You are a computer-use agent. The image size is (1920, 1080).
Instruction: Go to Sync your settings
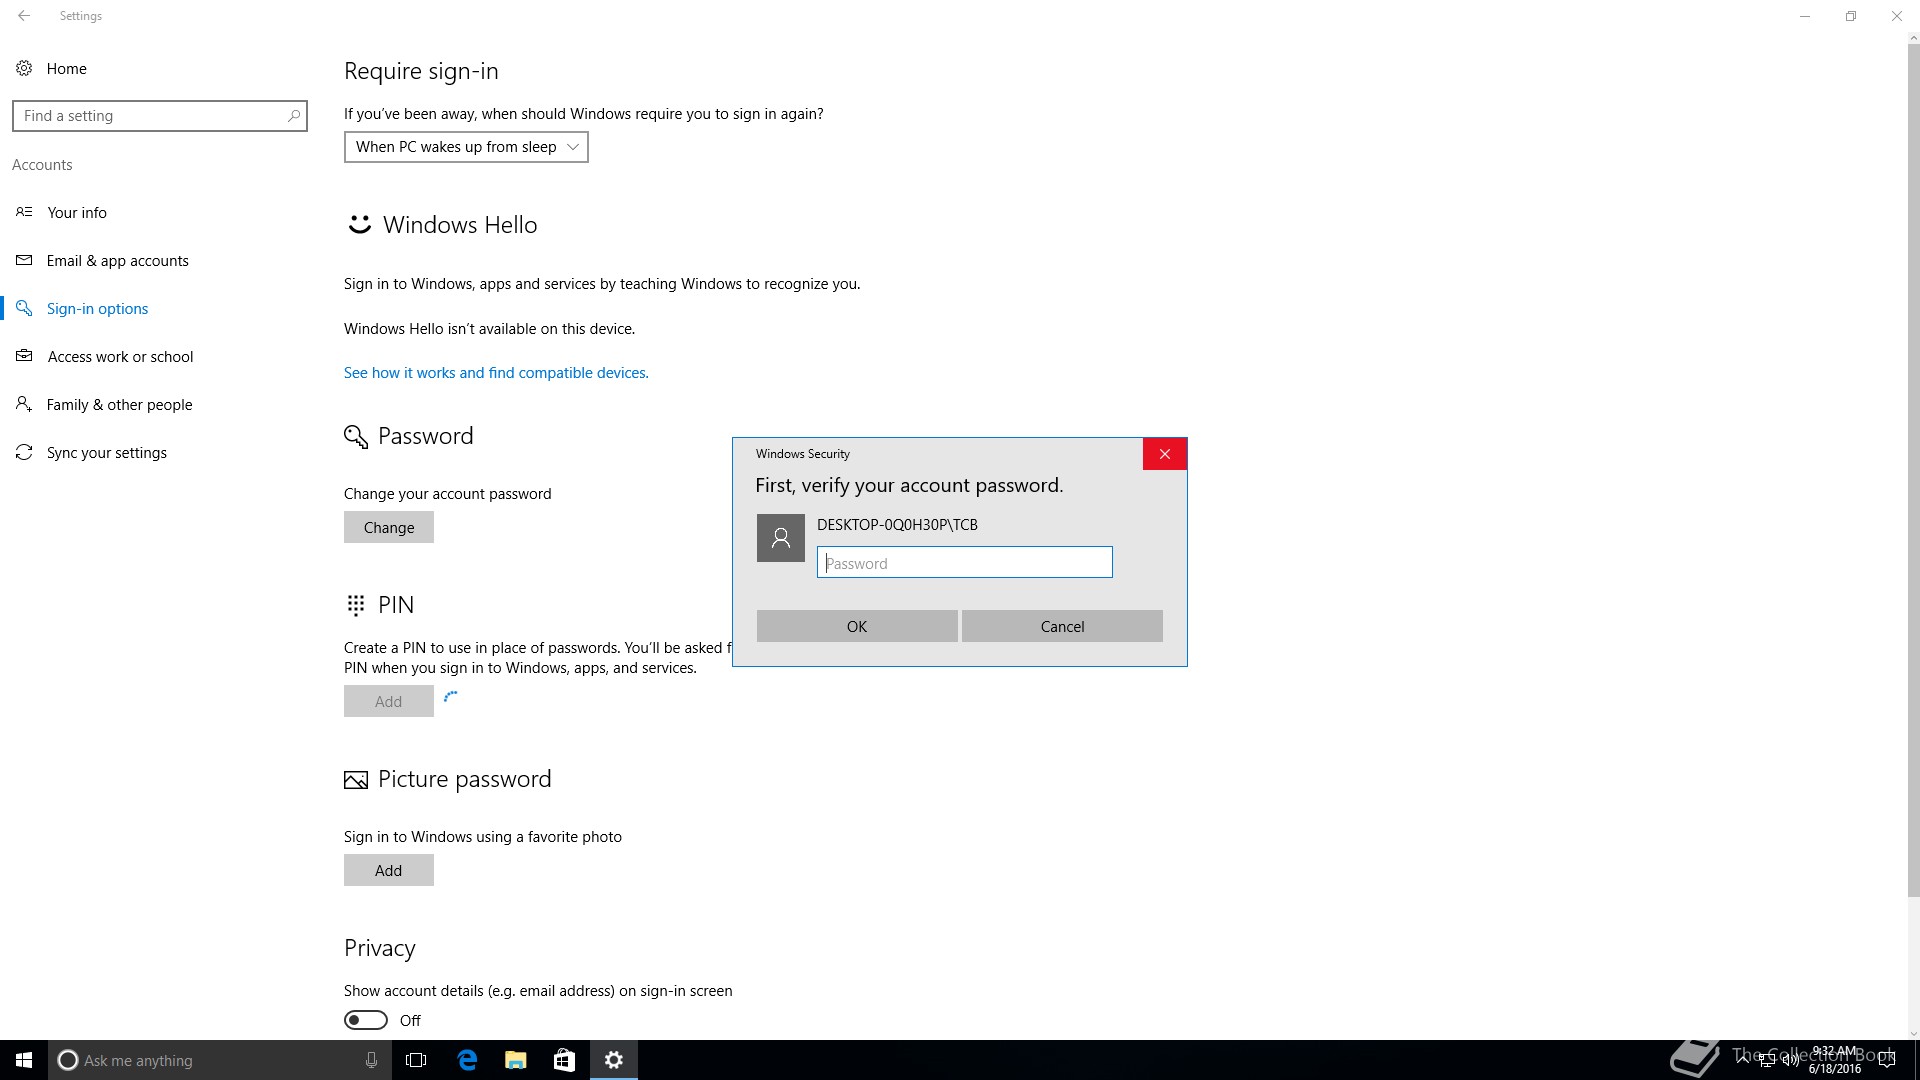coord(106,452)
